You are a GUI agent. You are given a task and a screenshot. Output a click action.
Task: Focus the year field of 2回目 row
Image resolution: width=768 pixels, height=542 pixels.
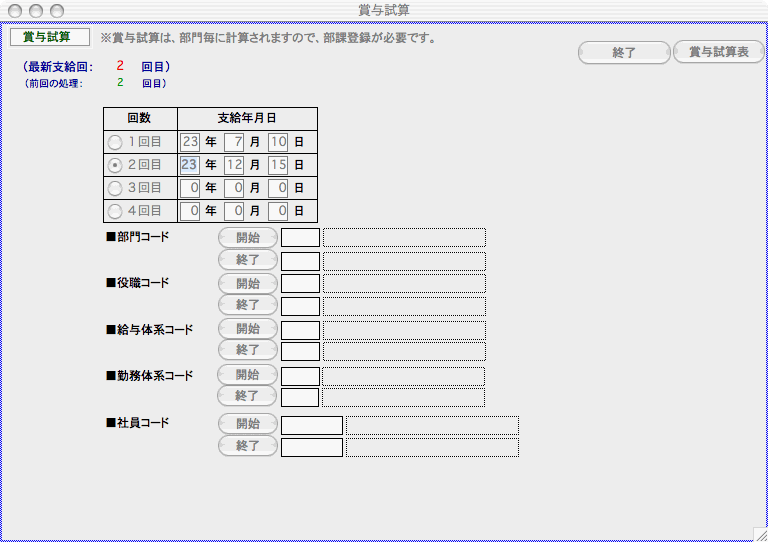[x=189, y=165]
